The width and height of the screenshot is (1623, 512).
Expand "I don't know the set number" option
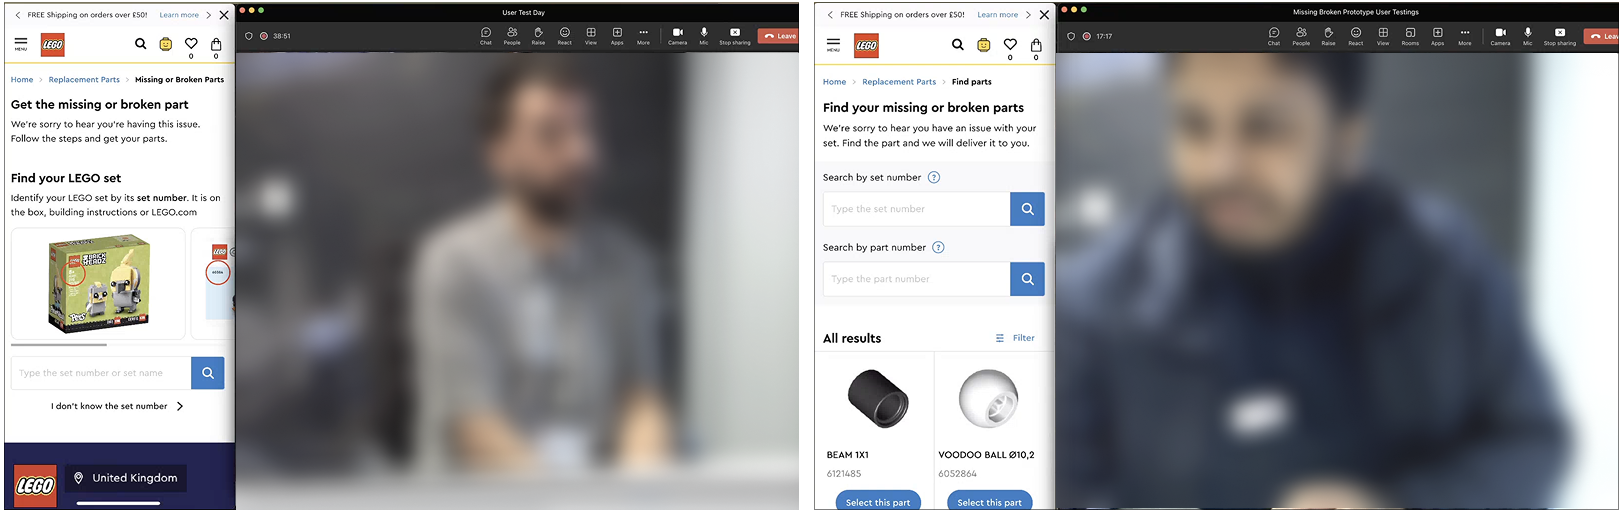tap(117, 406)
